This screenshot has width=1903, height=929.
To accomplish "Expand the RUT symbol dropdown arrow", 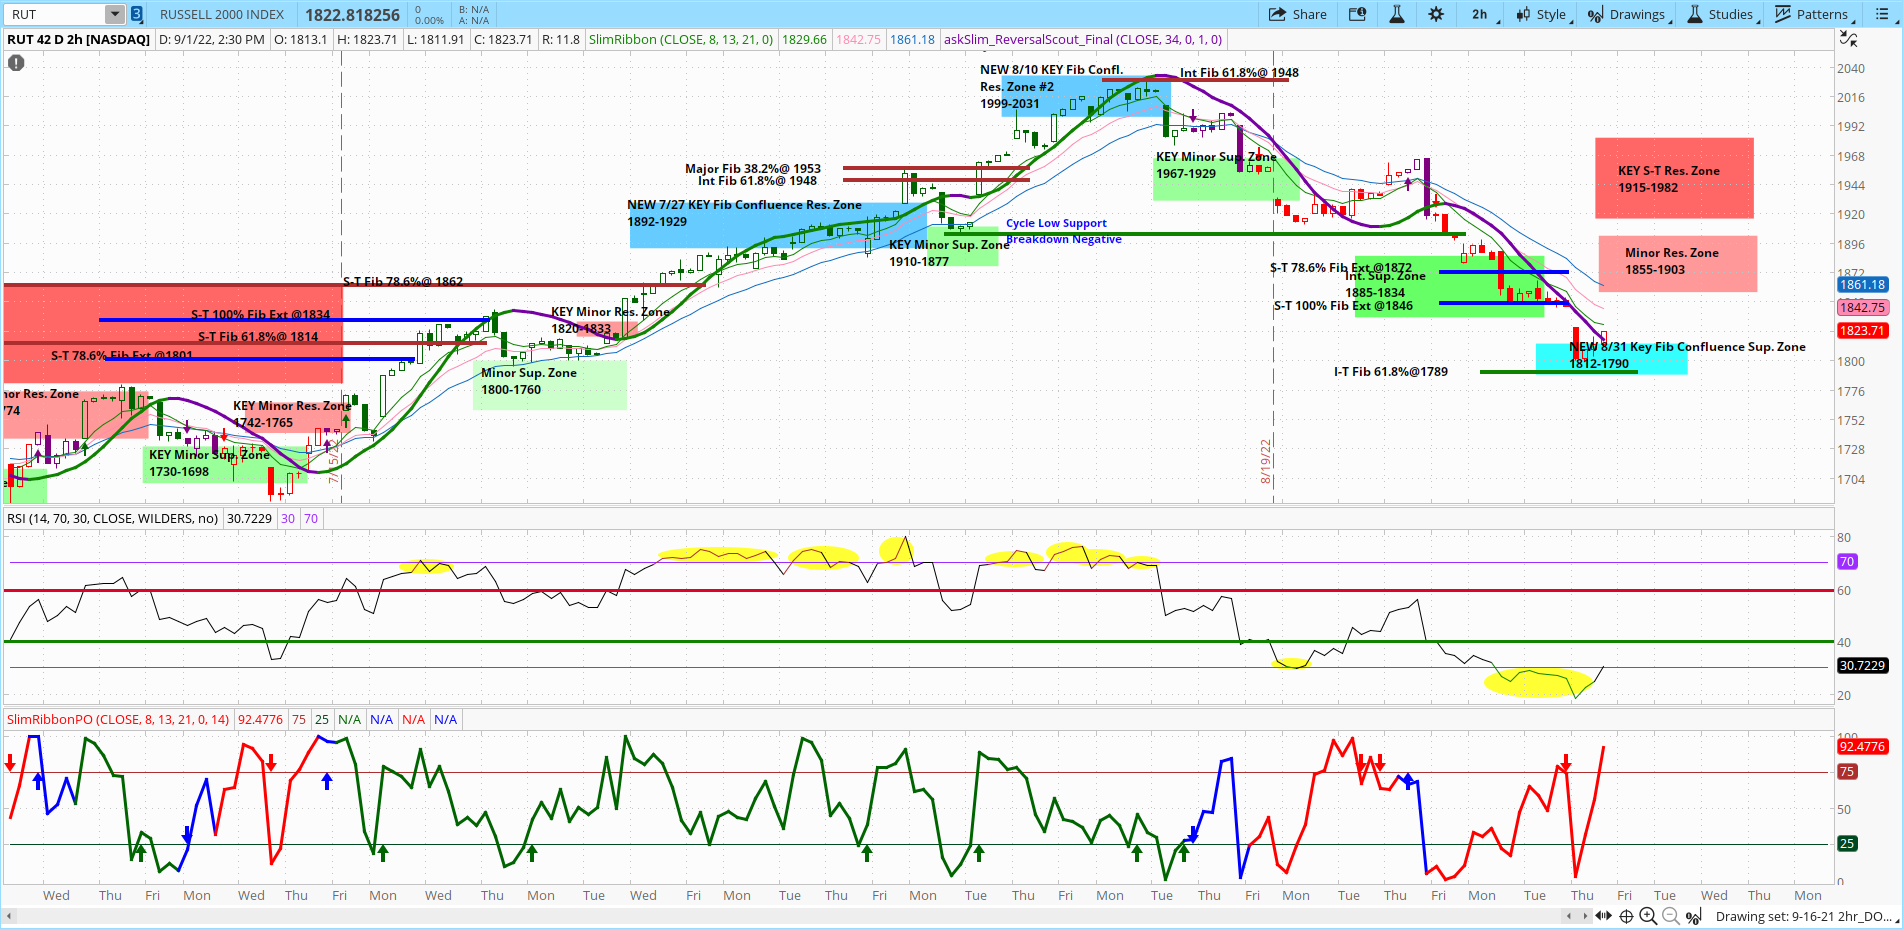I will [x=114, y=14].
